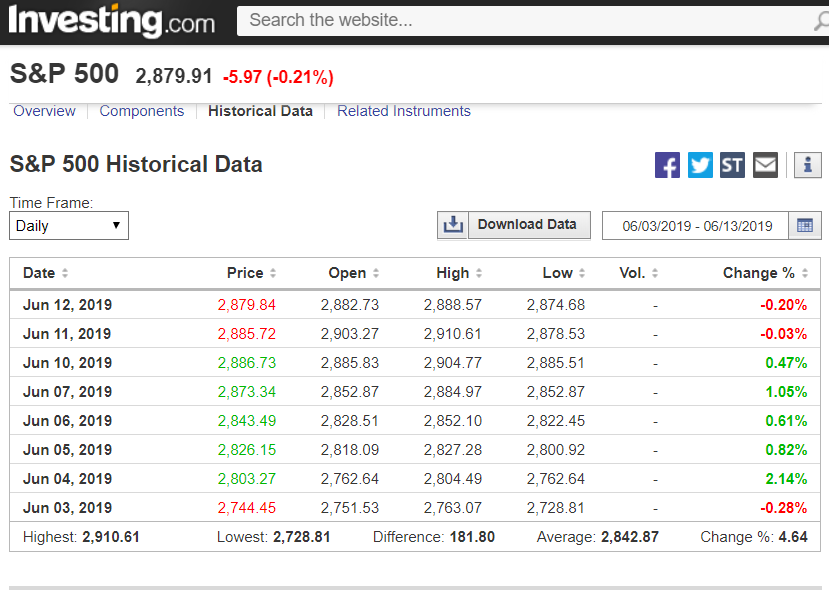Viewport: 829px width, 601px height.
Task: Switch to the Components tab
Action: pyautogui.click(x=142, y=111)
